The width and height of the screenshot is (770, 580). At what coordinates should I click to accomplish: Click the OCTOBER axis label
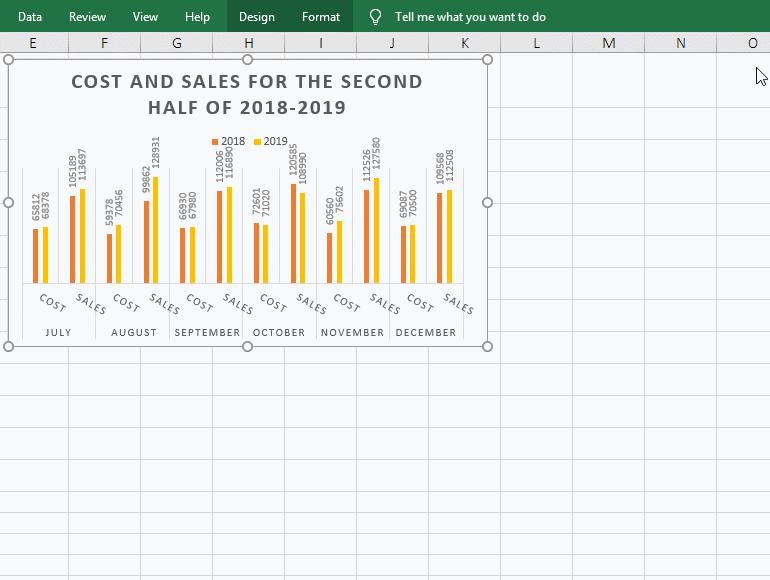click(279, 332)
